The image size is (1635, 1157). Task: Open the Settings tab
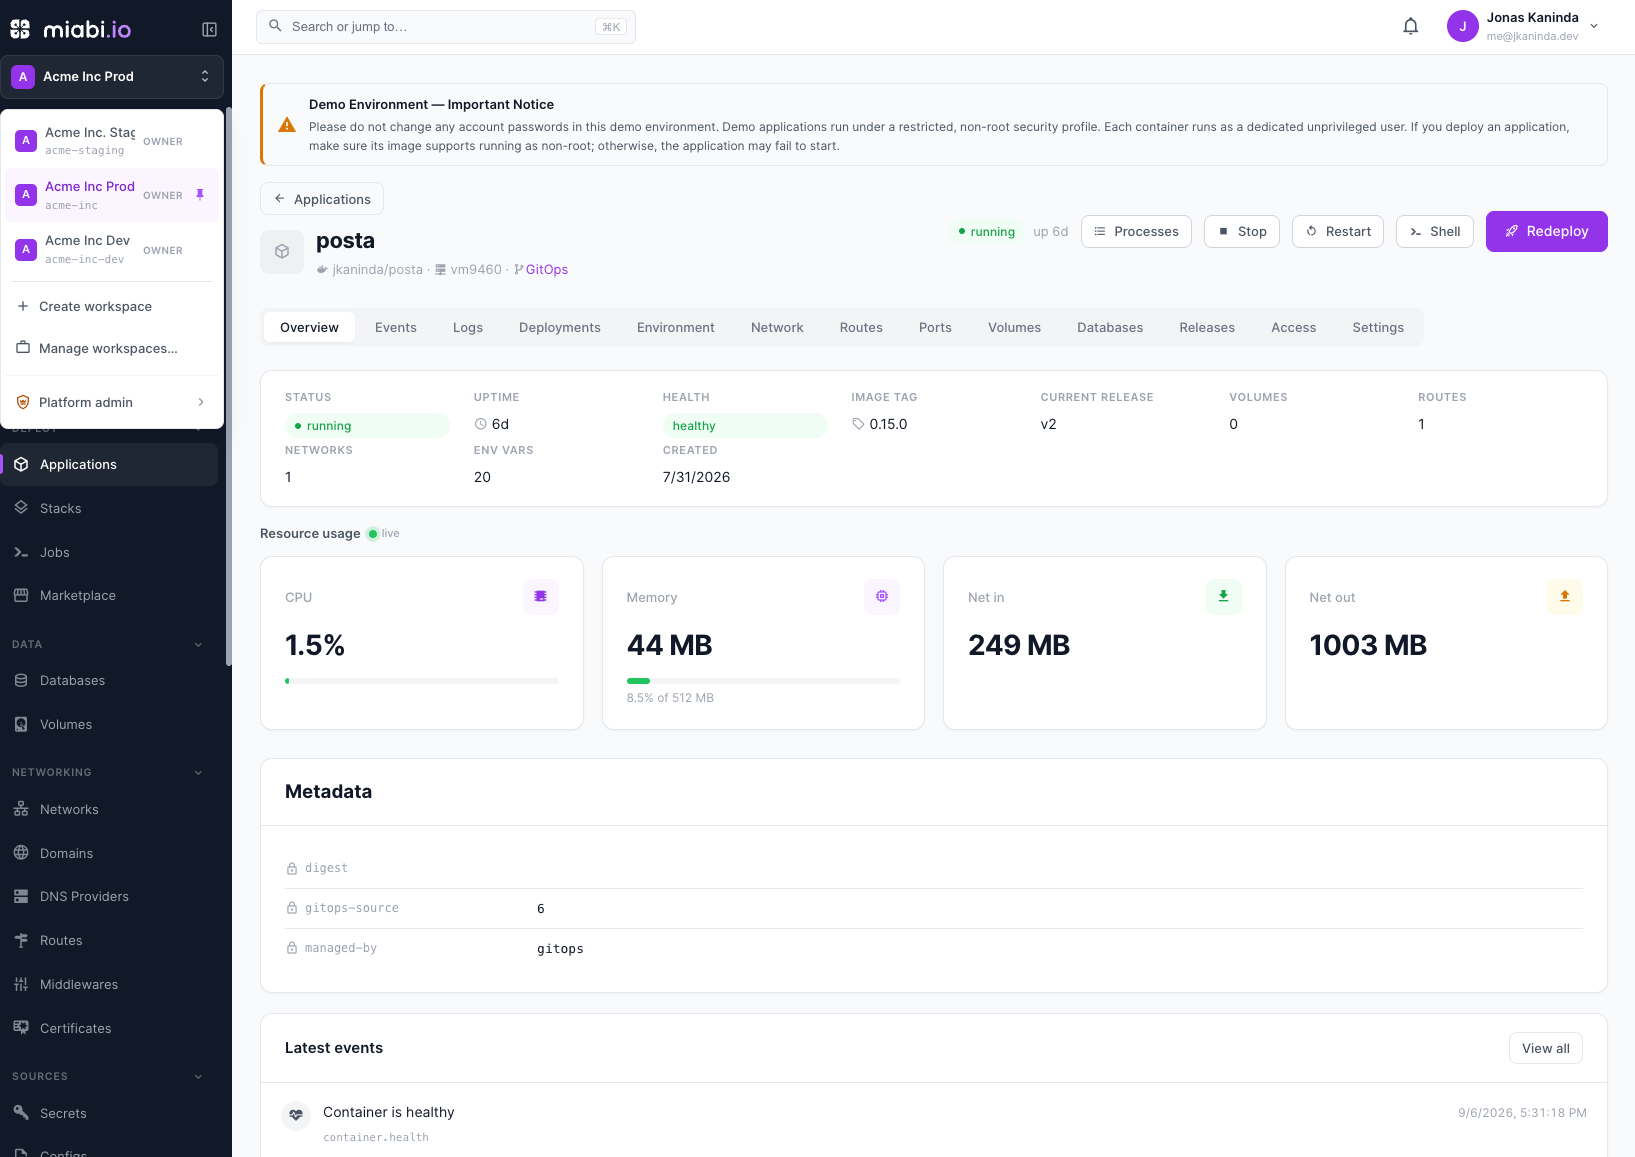coord(1378,327)
